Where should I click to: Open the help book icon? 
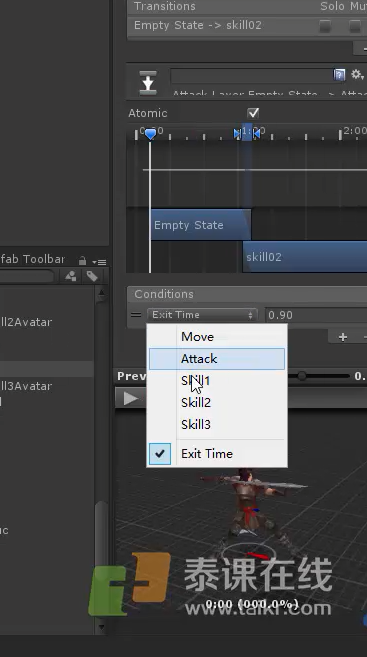tap(339, 75)
